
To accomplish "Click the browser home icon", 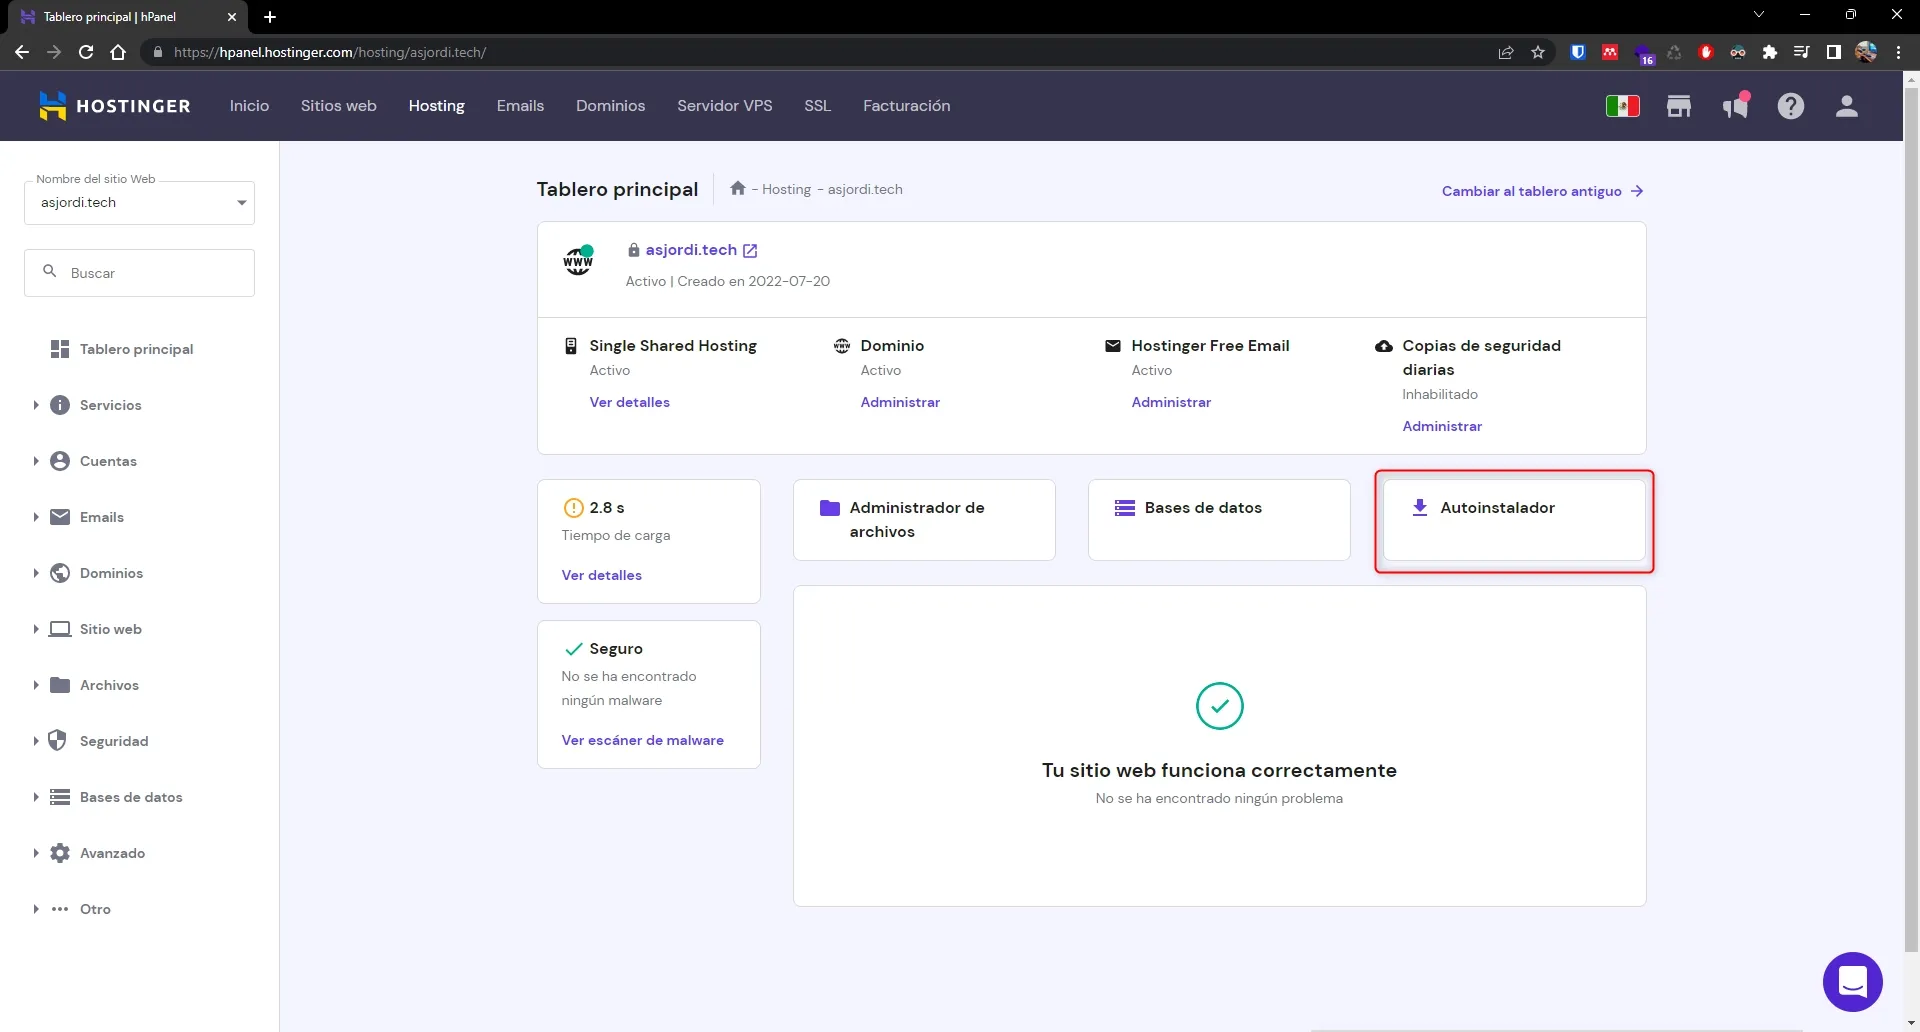I will (118, 52).
